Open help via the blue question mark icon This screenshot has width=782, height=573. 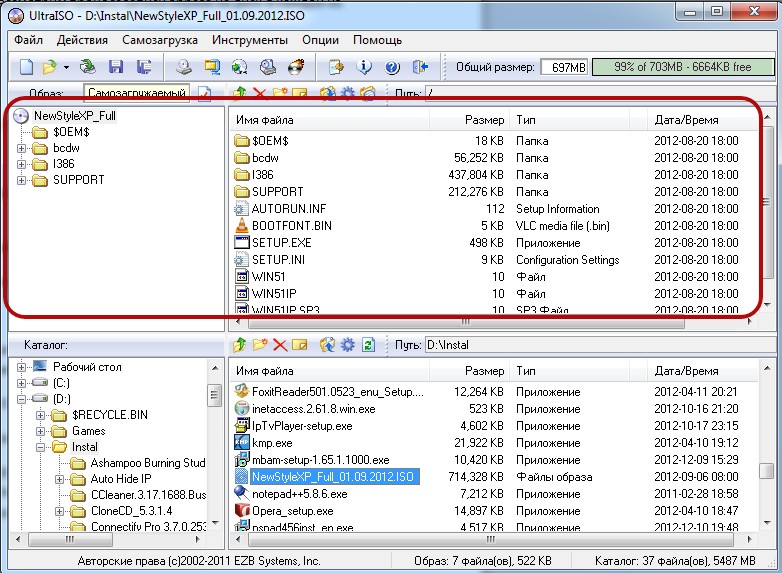tap(392, 67)
